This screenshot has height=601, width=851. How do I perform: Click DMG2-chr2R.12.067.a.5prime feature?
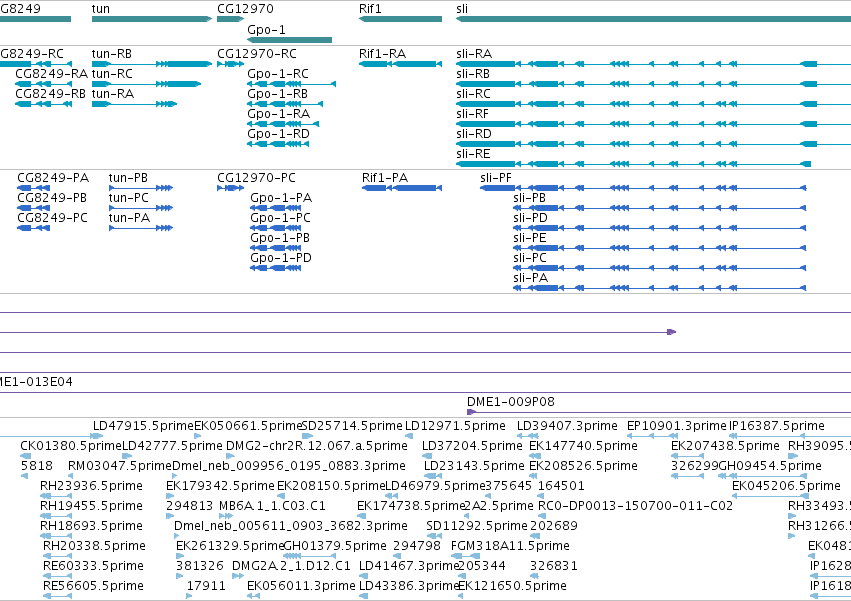coord(230,456)
